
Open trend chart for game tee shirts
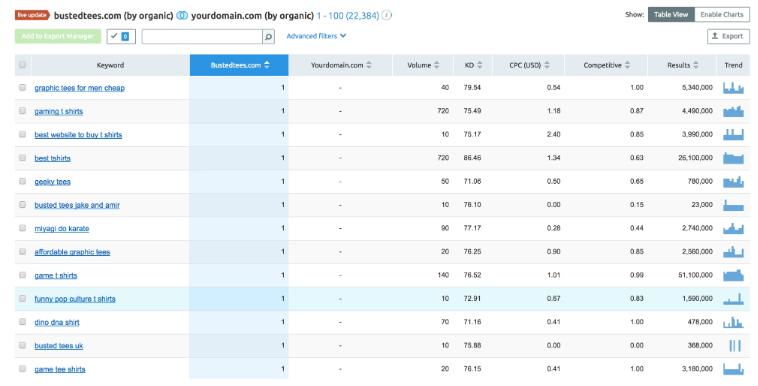click(733, 369)
